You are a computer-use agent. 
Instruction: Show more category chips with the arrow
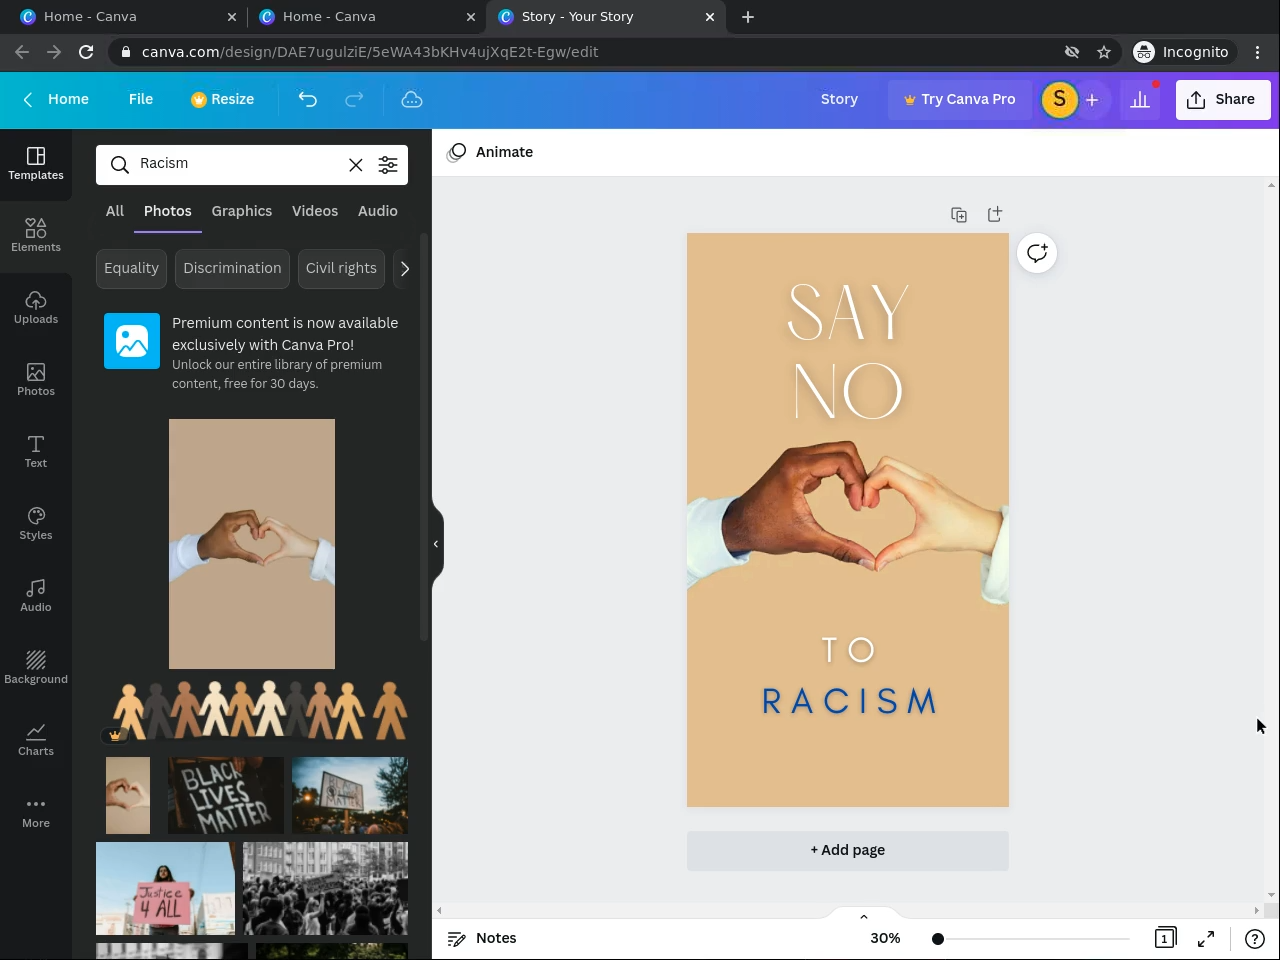(404, 268)
